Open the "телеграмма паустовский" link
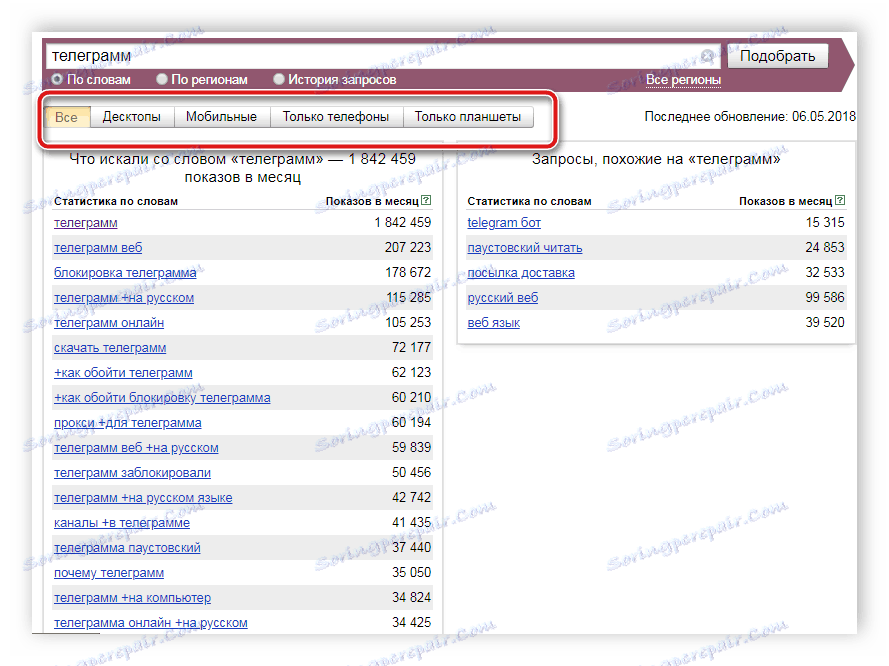Viewport: 889px width, 666px height. [127, 548]
